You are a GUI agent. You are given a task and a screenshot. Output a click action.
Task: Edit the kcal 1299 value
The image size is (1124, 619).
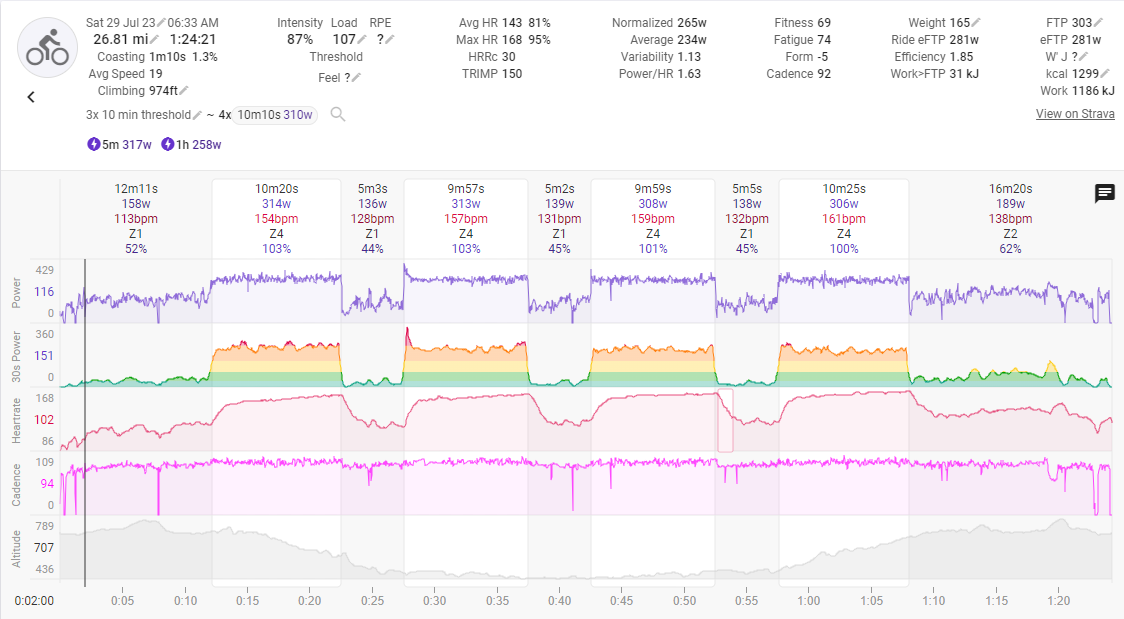coord(1105,73)
